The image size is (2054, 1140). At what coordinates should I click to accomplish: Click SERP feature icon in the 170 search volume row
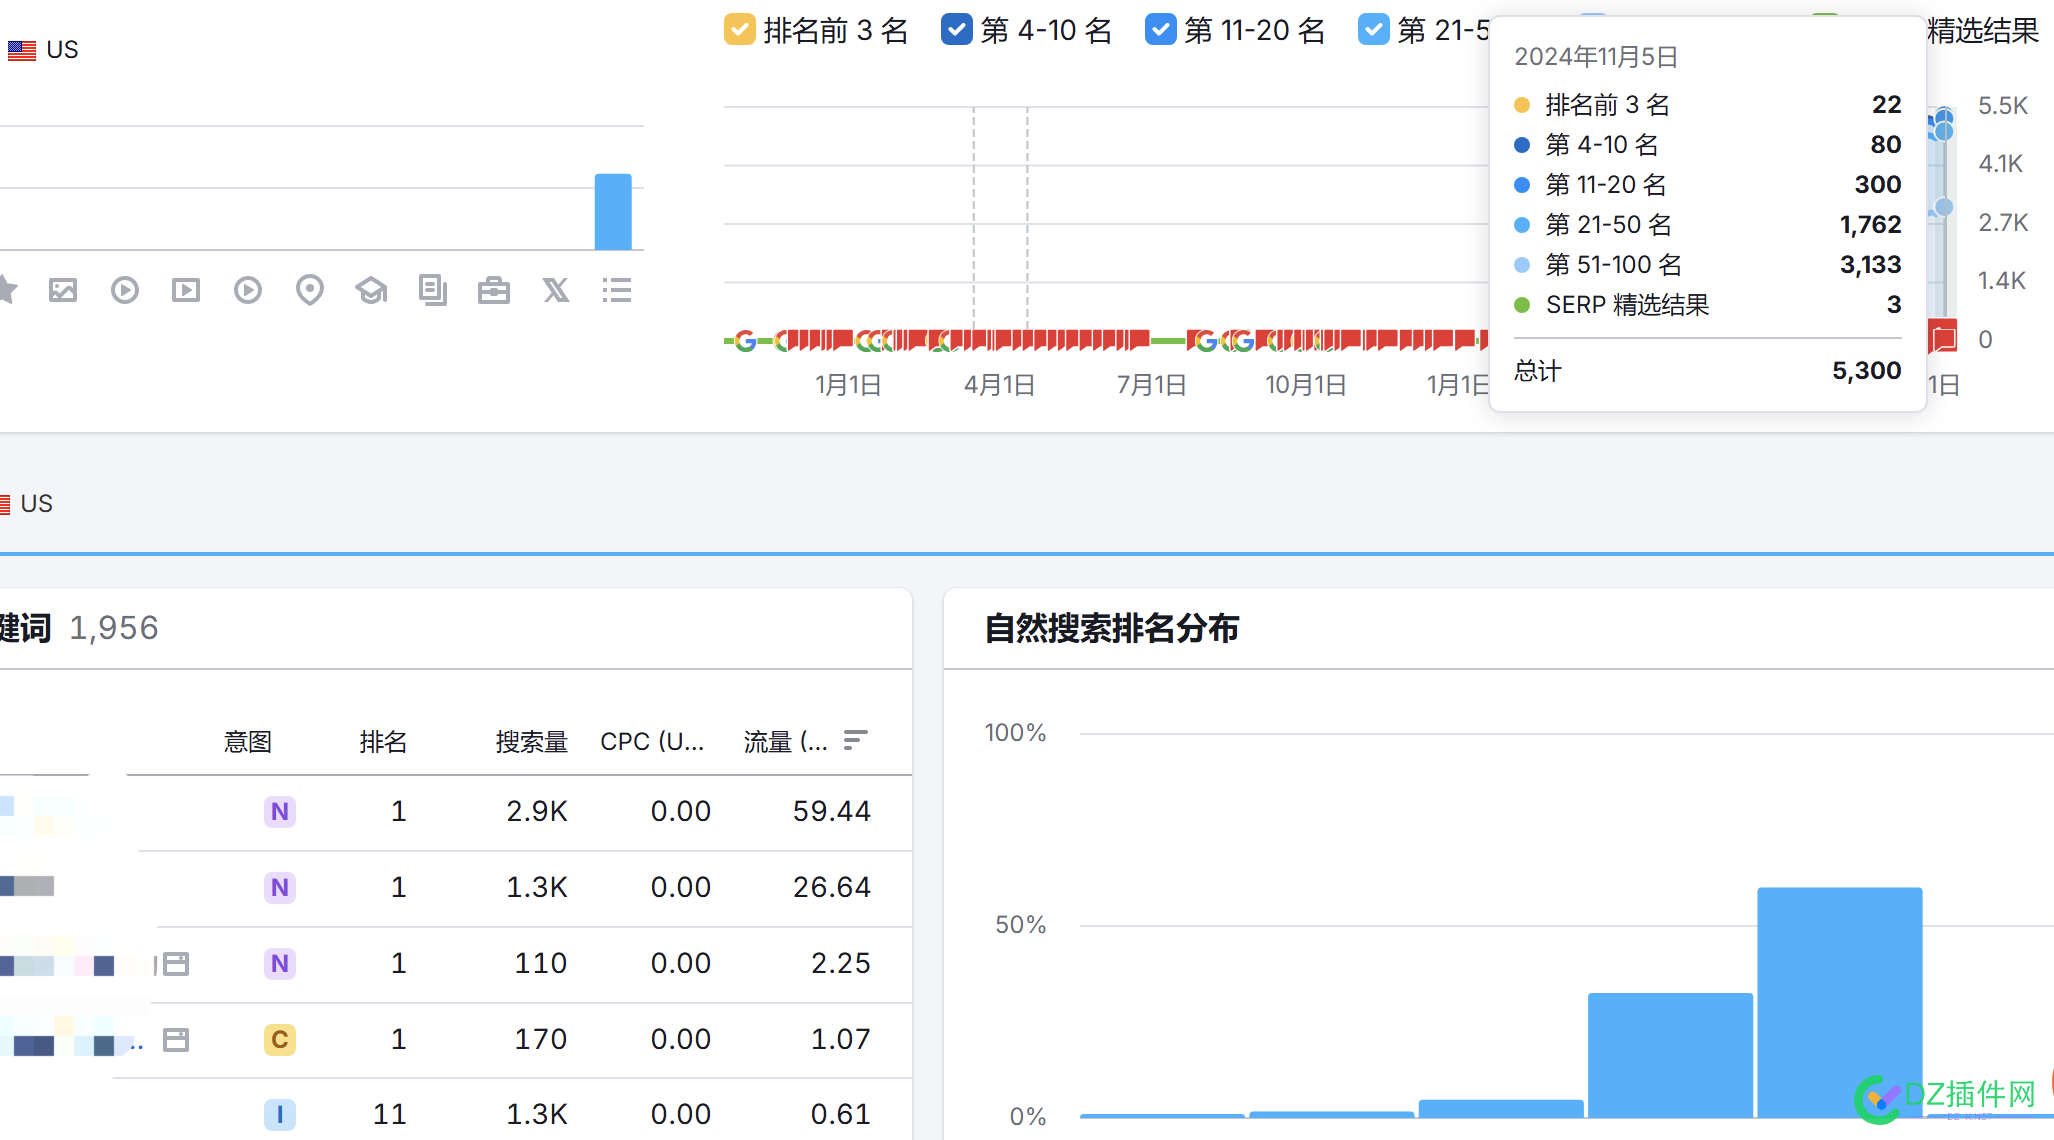pos(176,1040)
